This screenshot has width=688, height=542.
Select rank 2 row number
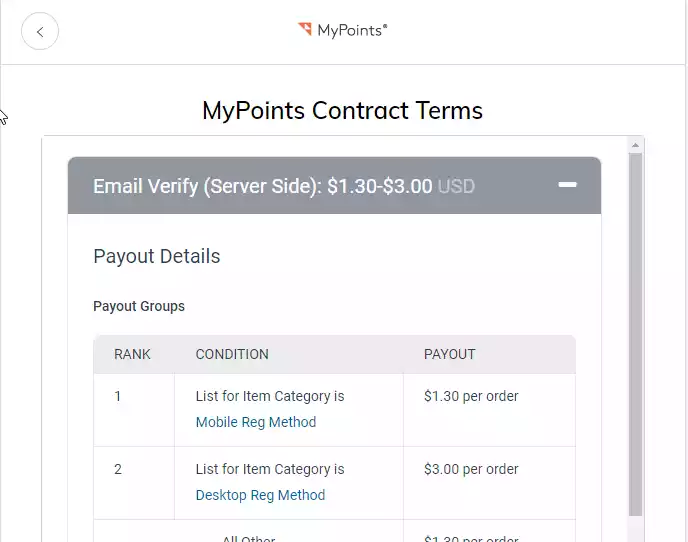tap(118, 469)
